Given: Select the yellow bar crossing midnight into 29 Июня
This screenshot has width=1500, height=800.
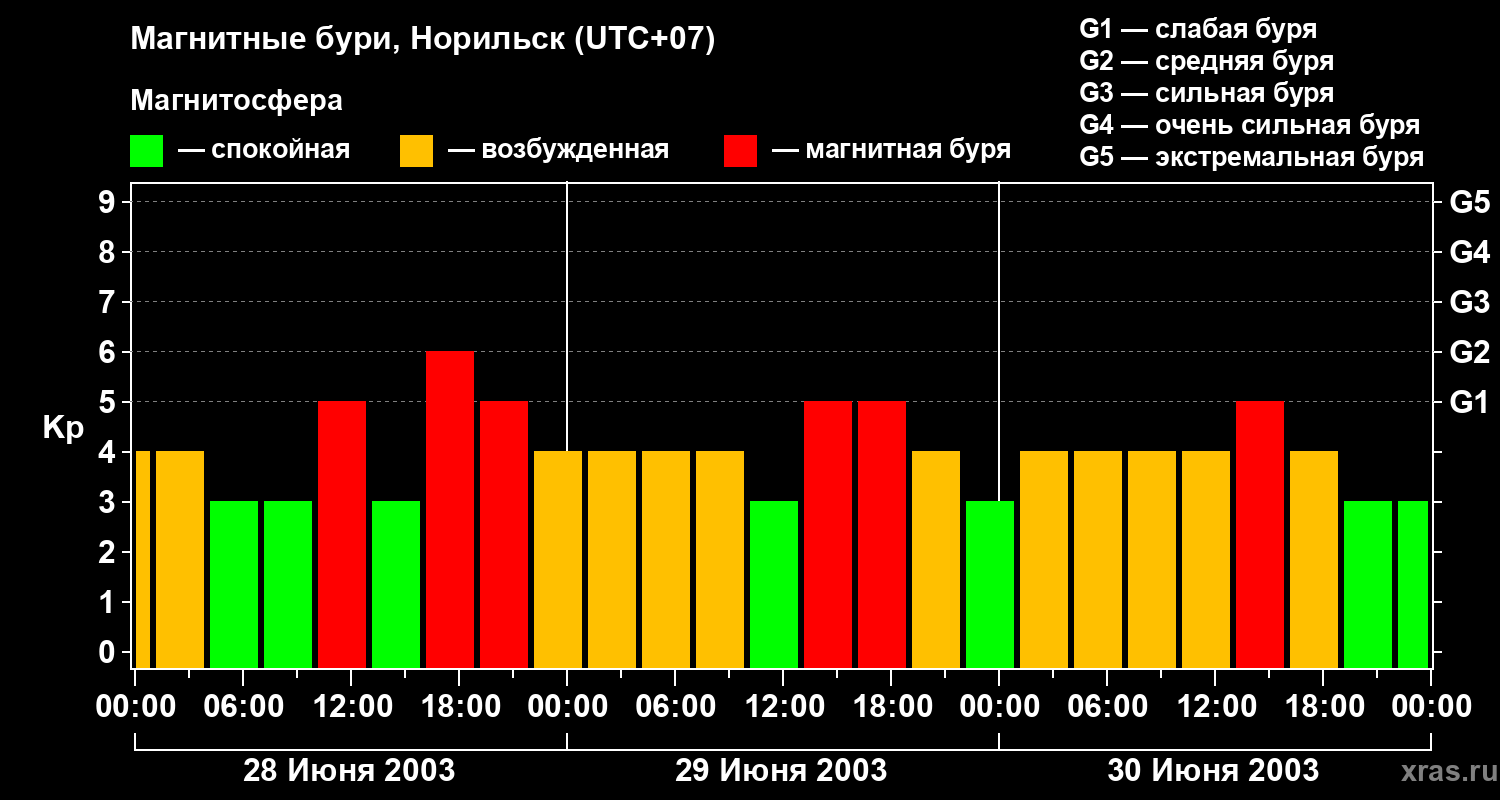Looking at the screenshot, I should 558,559.
